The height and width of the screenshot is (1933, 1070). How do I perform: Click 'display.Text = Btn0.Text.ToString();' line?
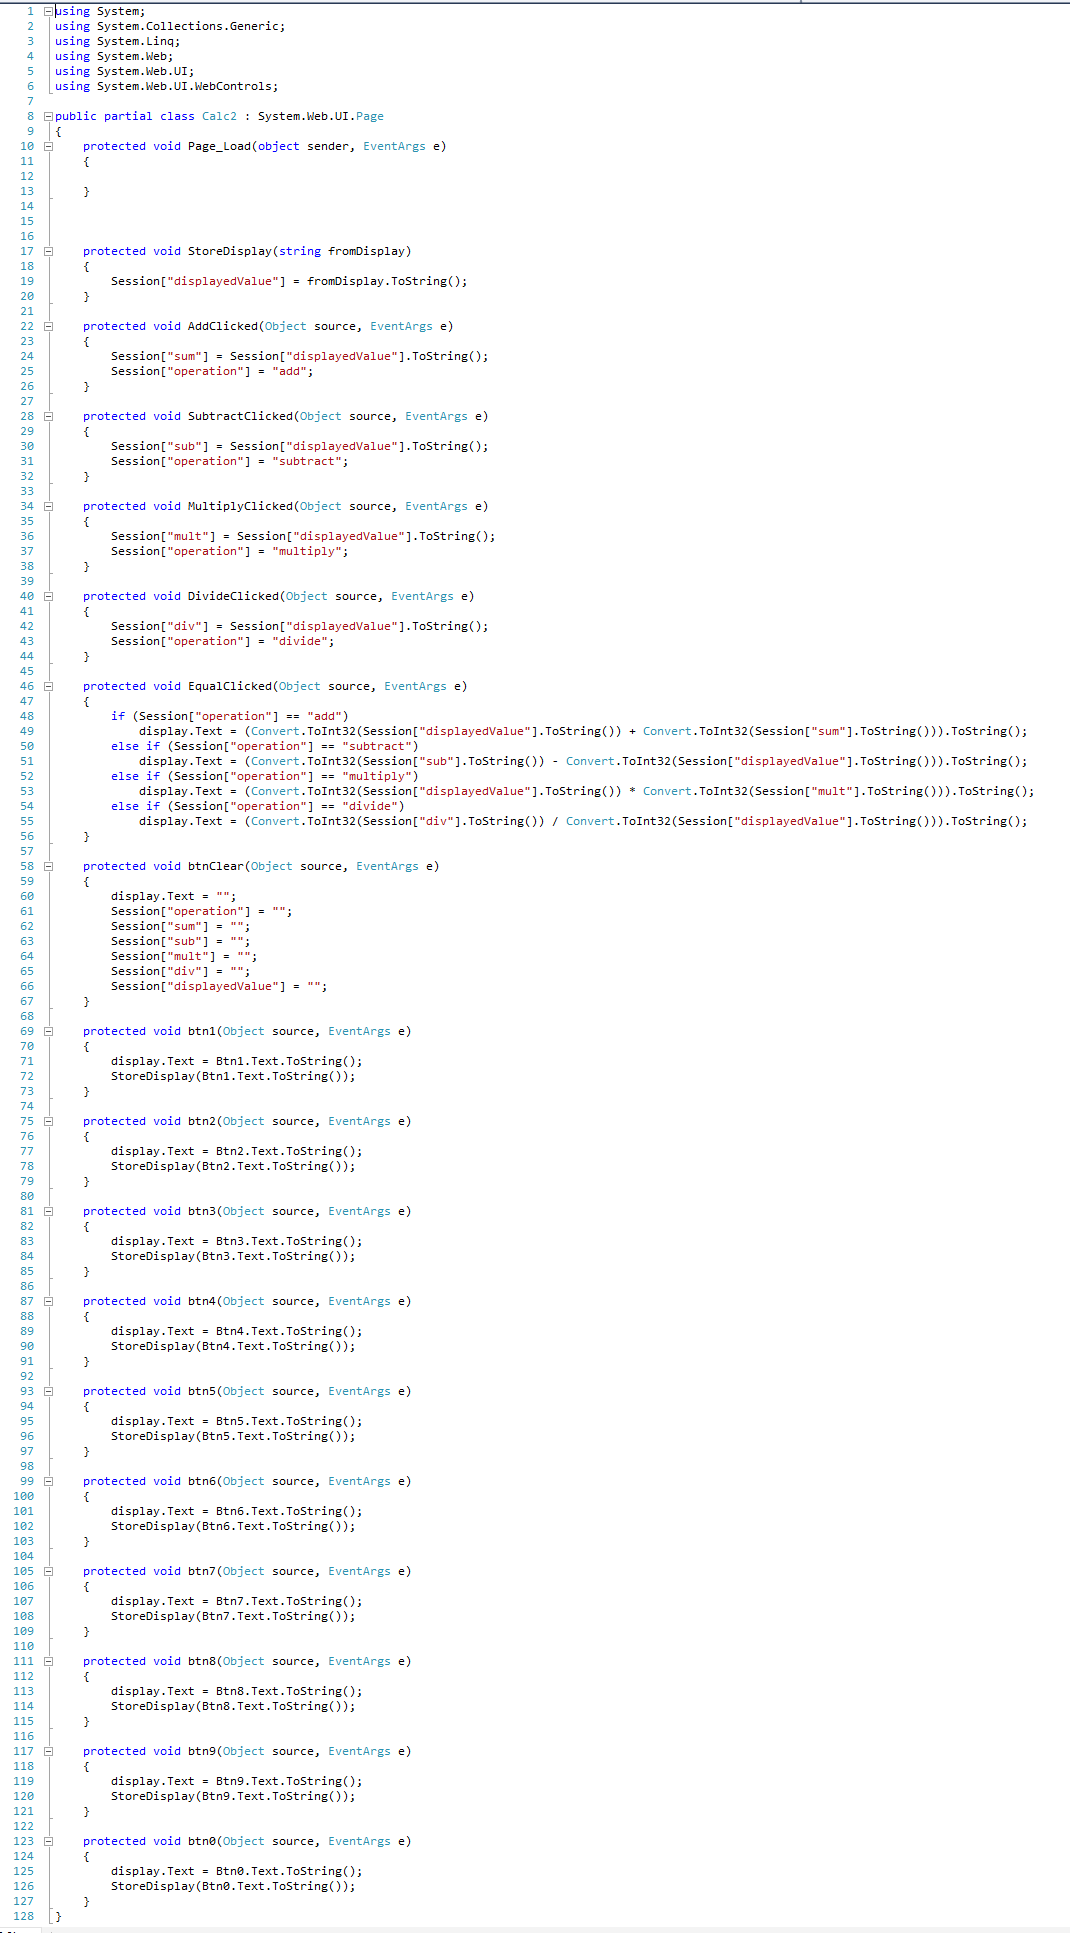(237, 1871)
